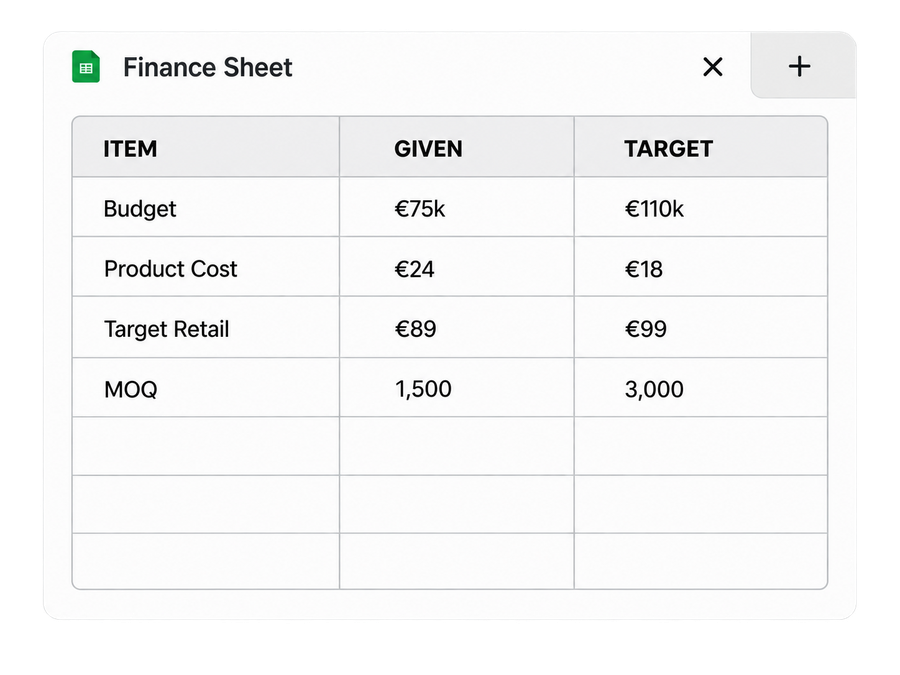Image resolution: width=900 pixels, height=675 pixels.
Task: Select the MOQ cell
Action: (x=205, y=387)
